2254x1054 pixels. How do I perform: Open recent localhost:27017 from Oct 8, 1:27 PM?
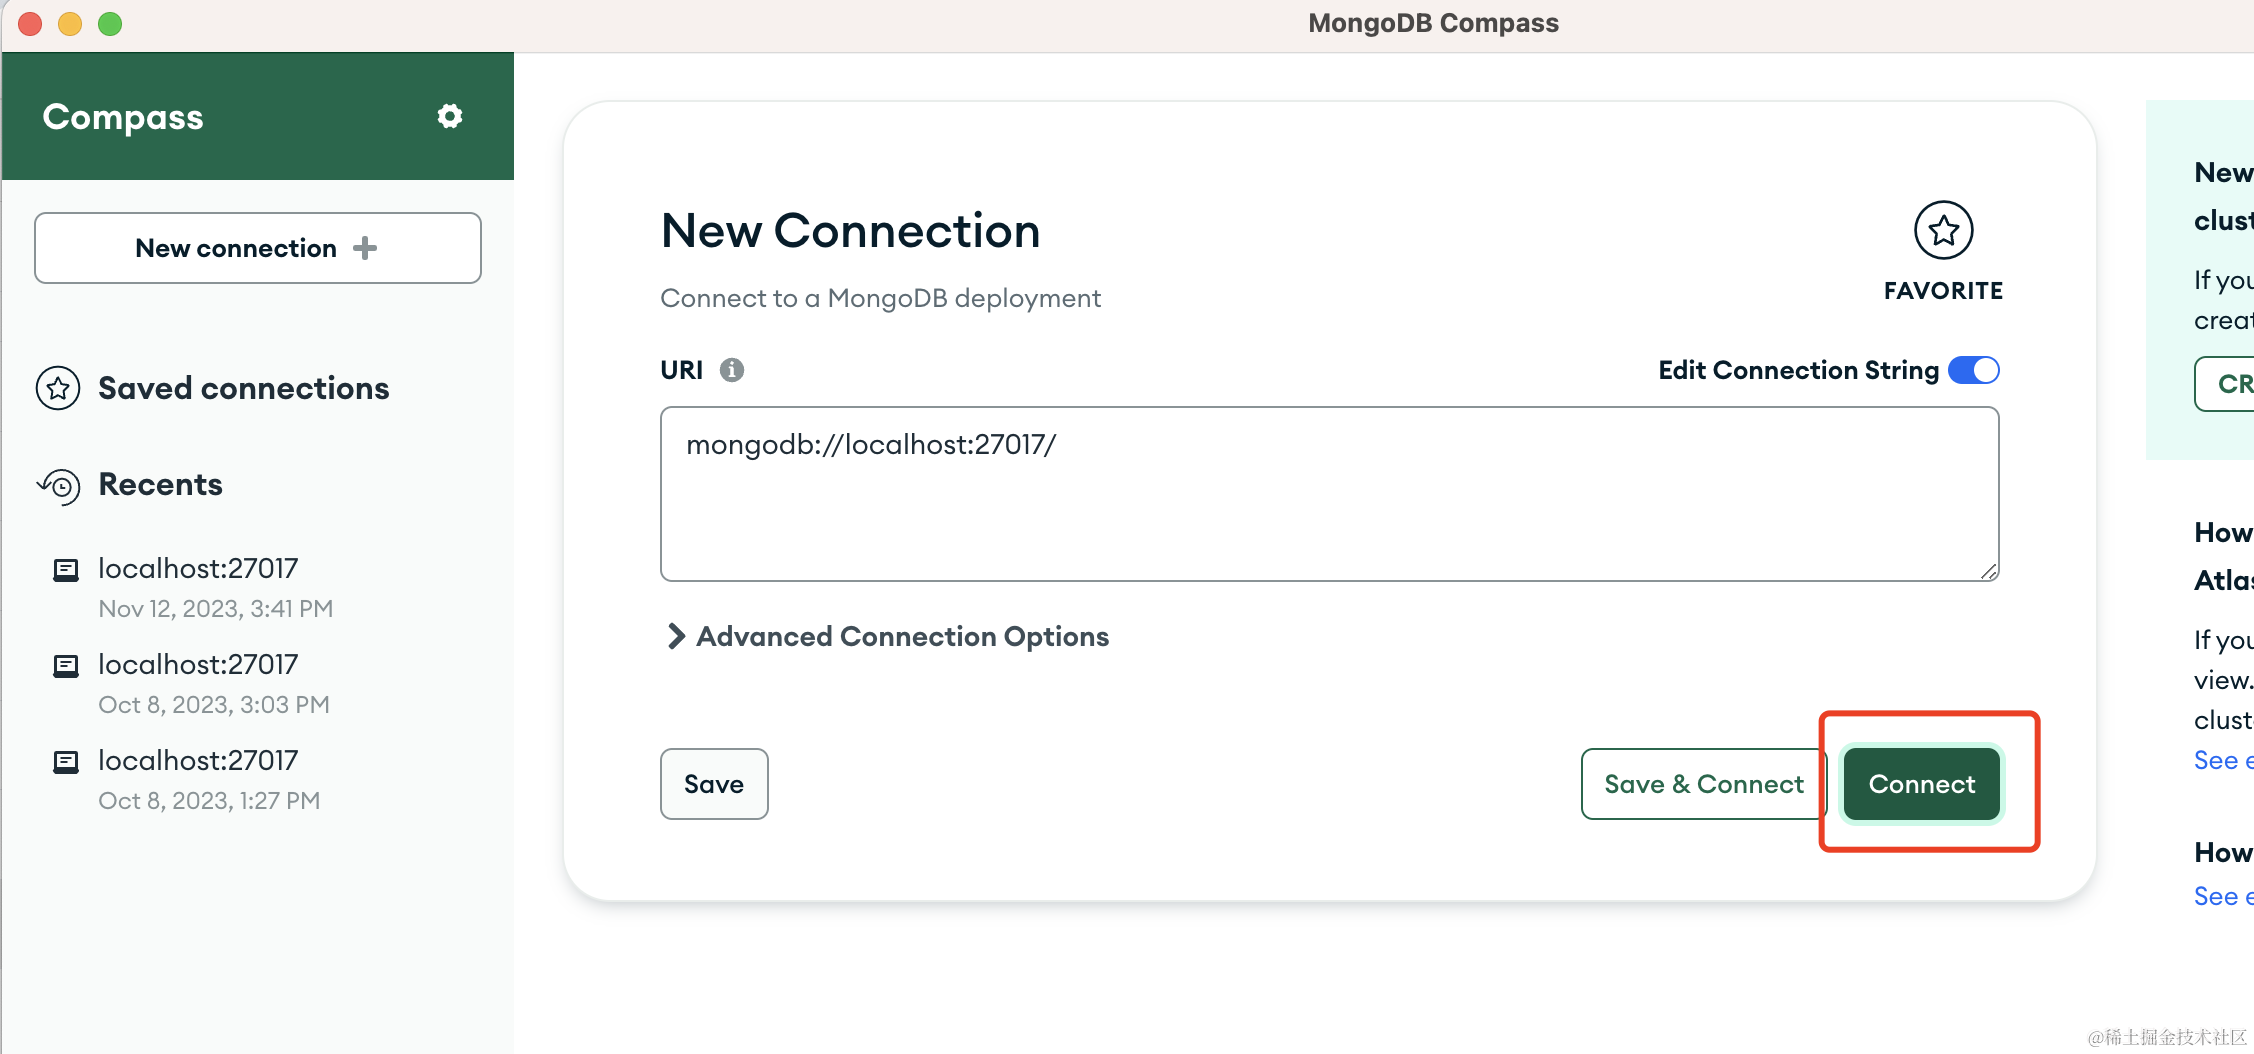click(x=198, y=761)
